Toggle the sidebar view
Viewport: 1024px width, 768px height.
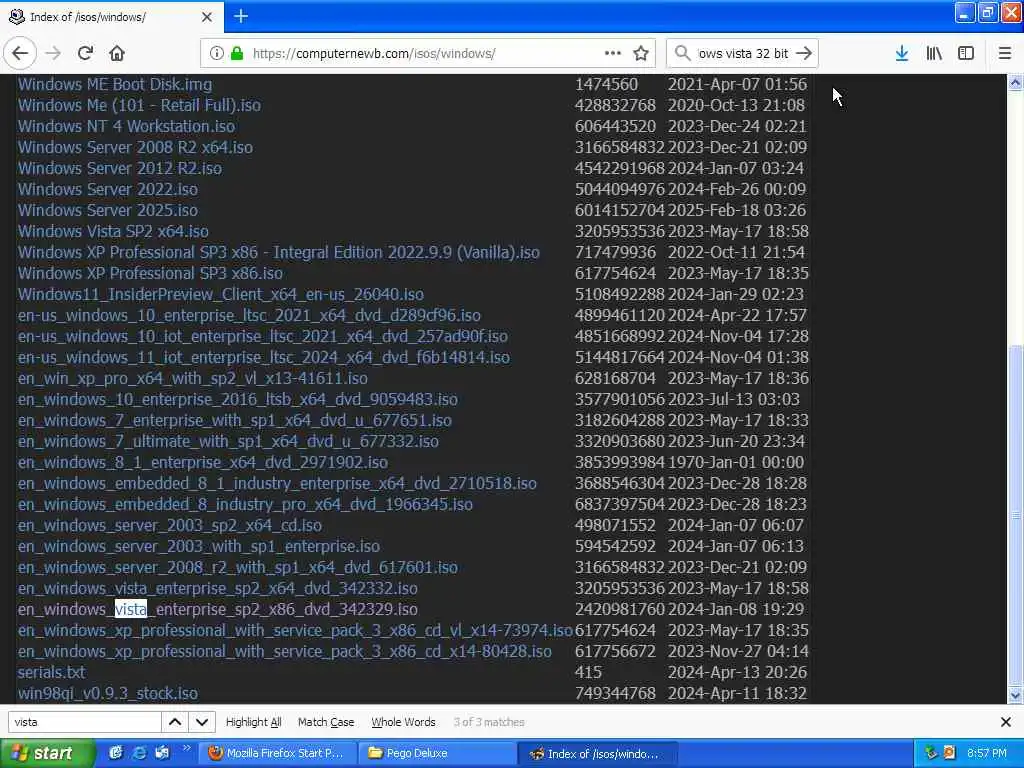[x=966, y=54]
